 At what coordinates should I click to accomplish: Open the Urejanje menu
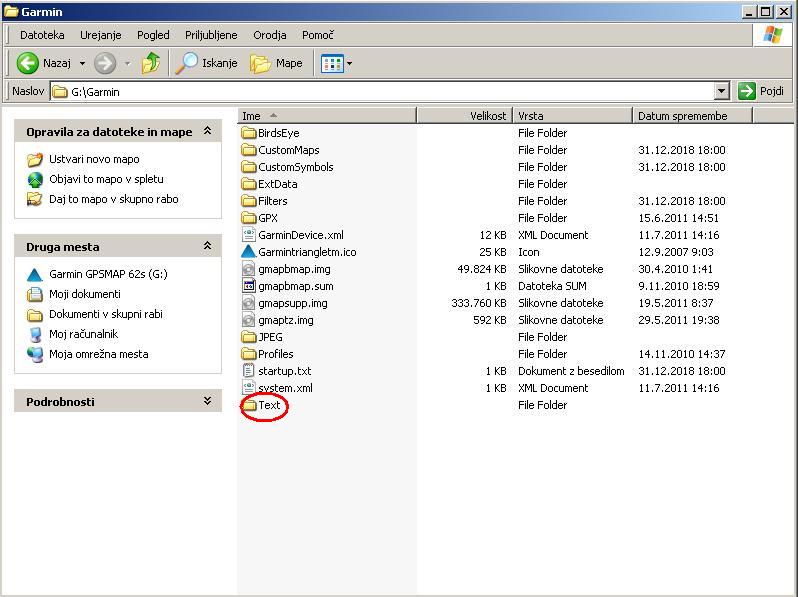click(101, 35)
